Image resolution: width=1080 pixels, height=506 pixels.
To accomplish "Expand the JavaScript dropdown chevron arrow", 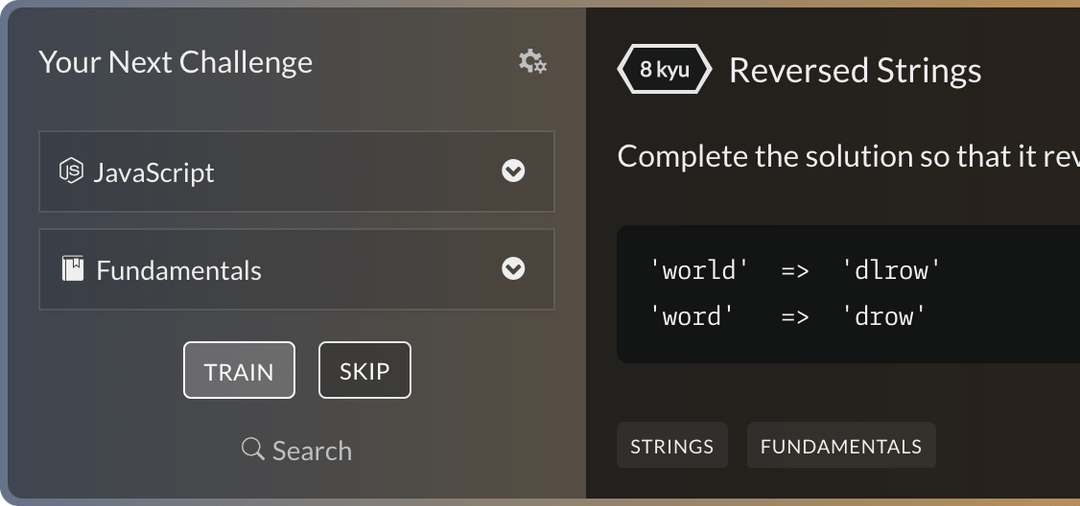I will pyautogui.click(x=513, y=171).
